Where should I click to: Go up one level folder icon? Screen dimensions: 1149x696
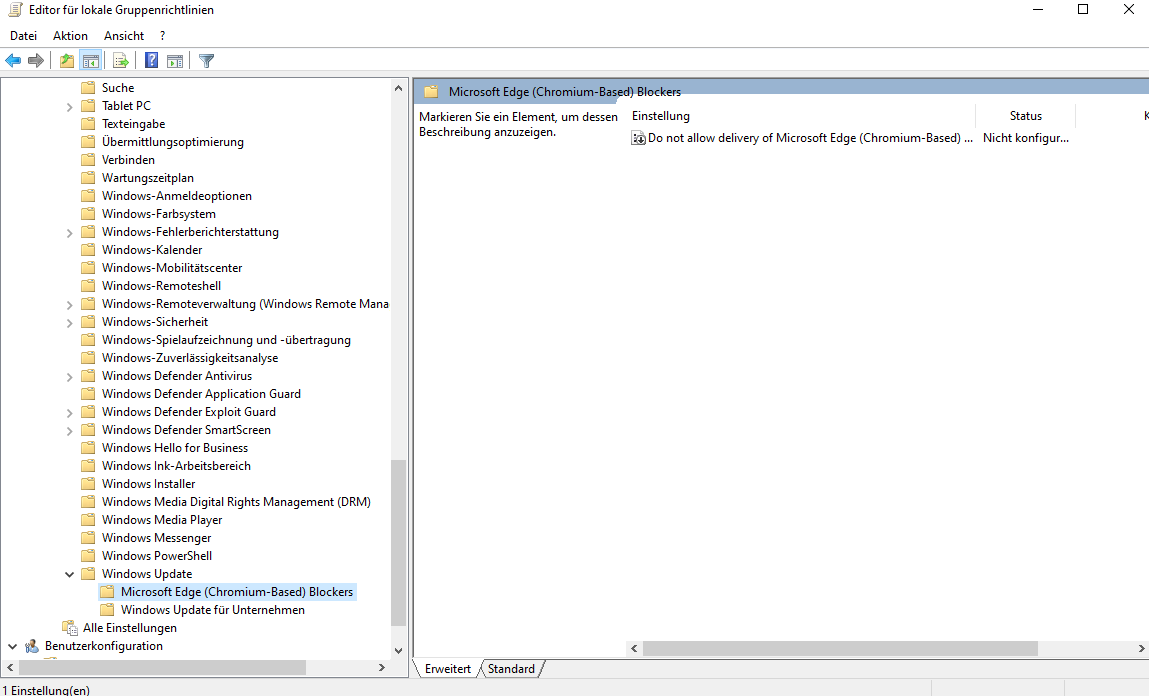coord(67,61)
